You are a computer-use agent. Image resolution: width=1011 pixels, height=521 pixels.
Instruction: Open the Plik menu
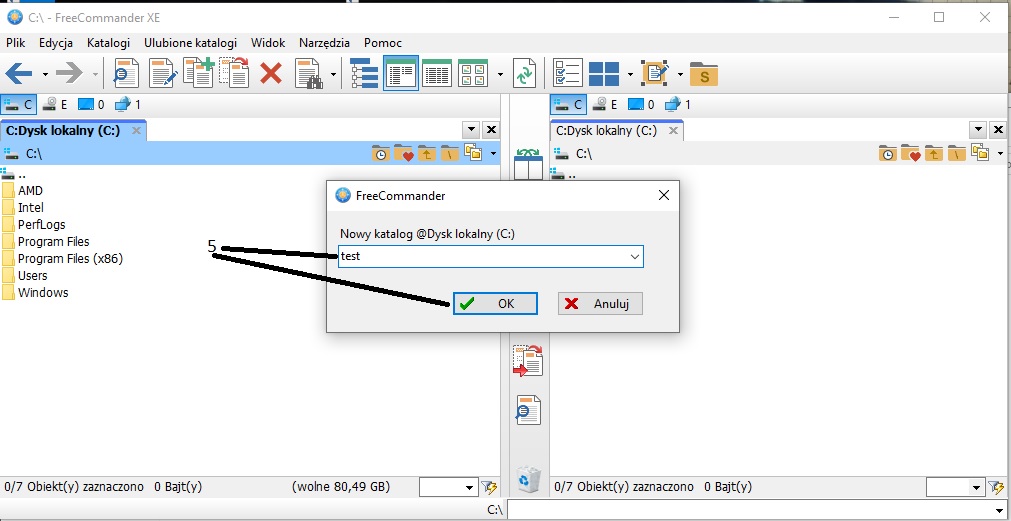click(x=15, y=43)
